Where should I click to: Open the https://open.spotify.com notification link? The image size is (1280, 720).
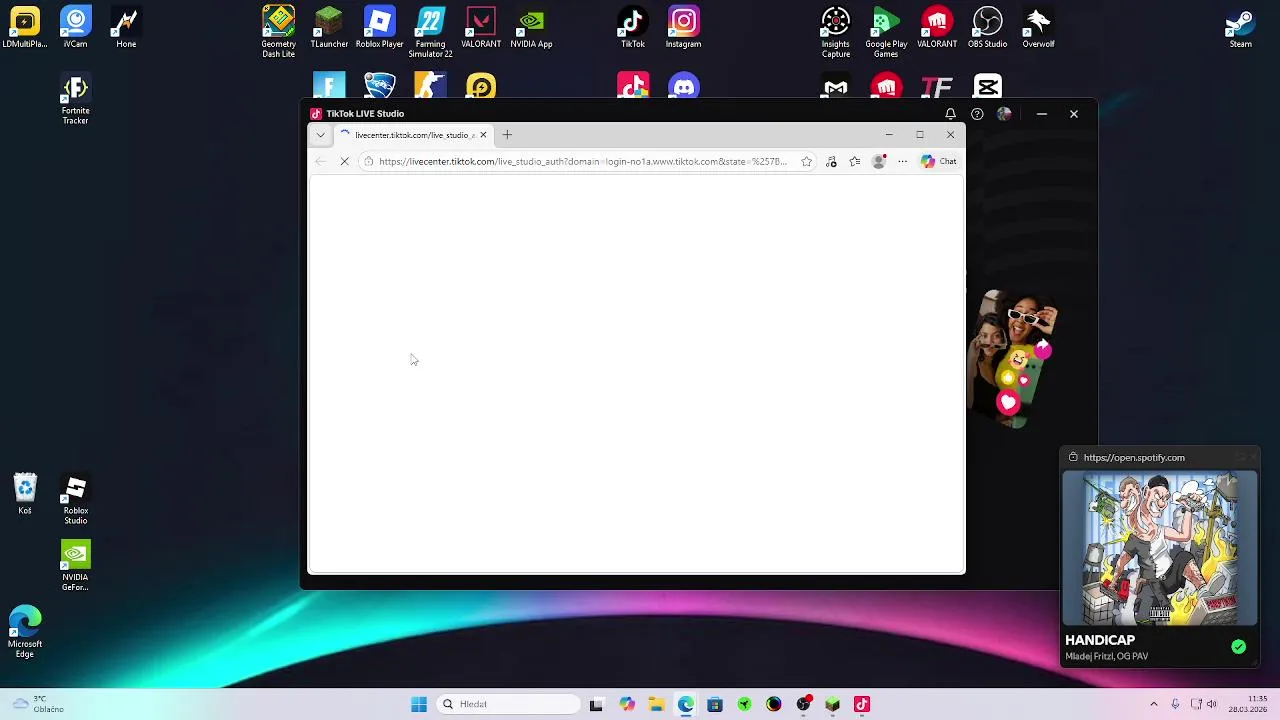[1134, 458]
